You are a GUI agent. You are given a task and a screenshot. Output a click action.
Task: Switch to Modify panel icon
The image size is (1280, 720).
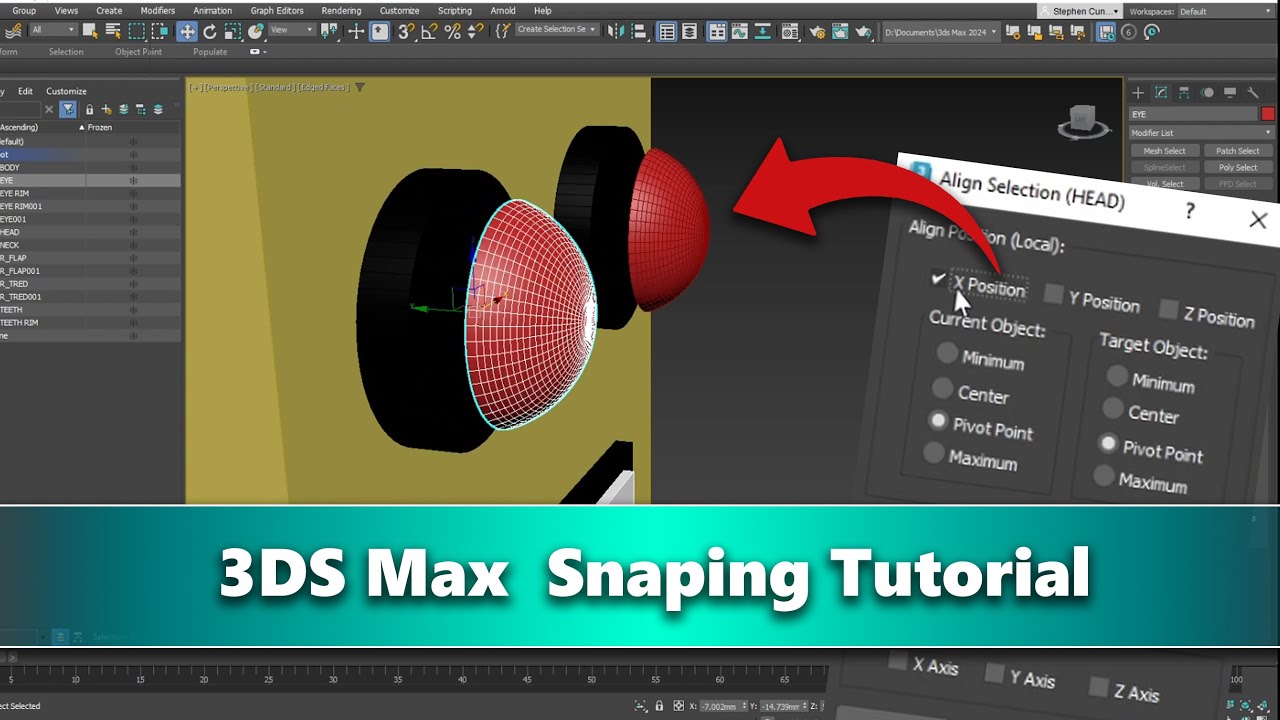click(1161, 92)
